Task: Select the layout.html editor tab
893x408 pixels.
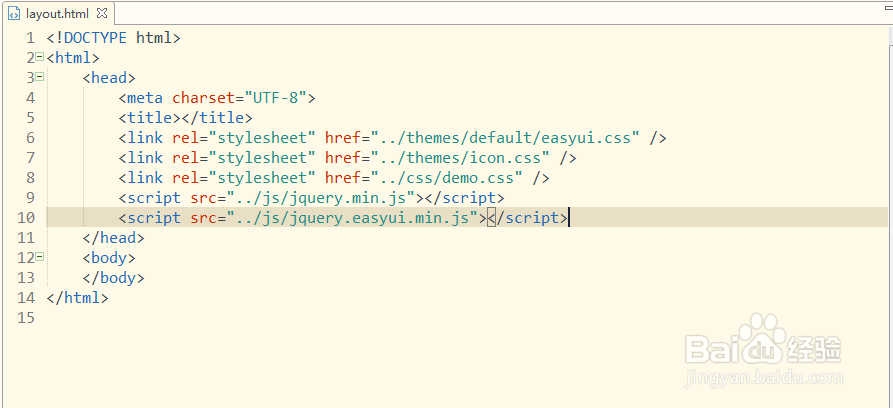Action: [58, 13]
